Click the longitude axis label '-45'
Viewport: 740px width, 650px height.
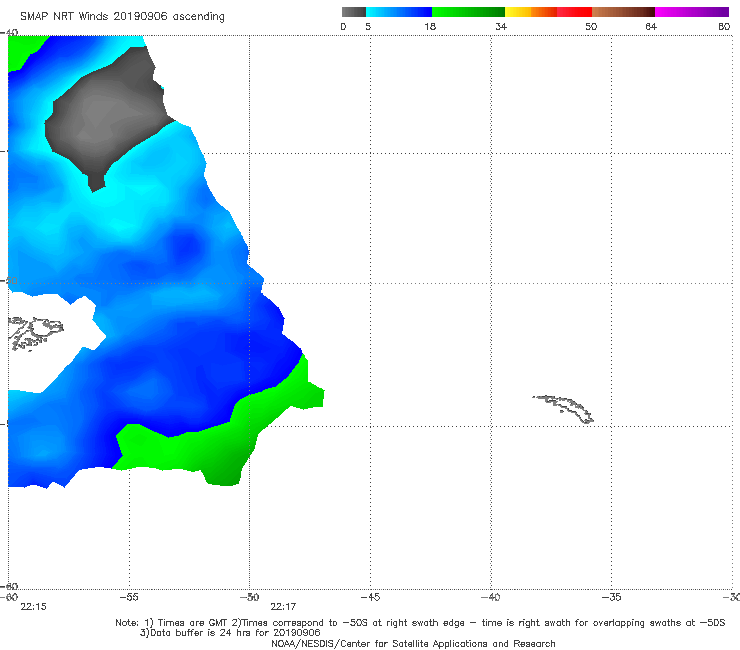pyautogui.click(x=370, y=597)
